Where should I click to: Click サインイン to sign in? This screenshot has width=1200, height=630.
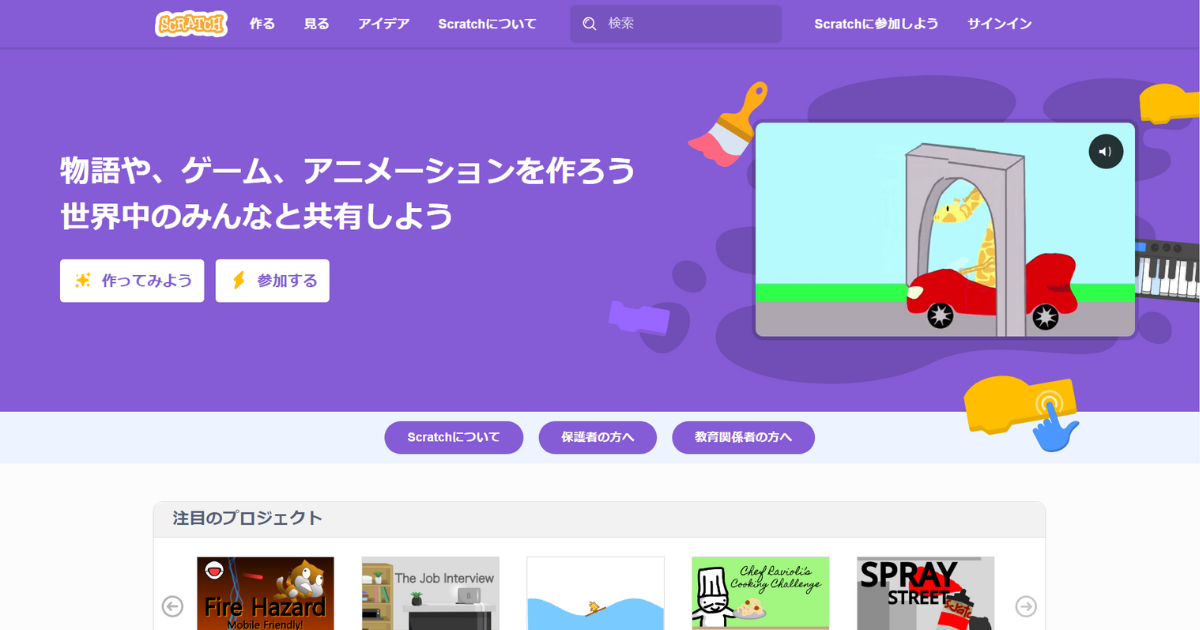coord(999,24)
